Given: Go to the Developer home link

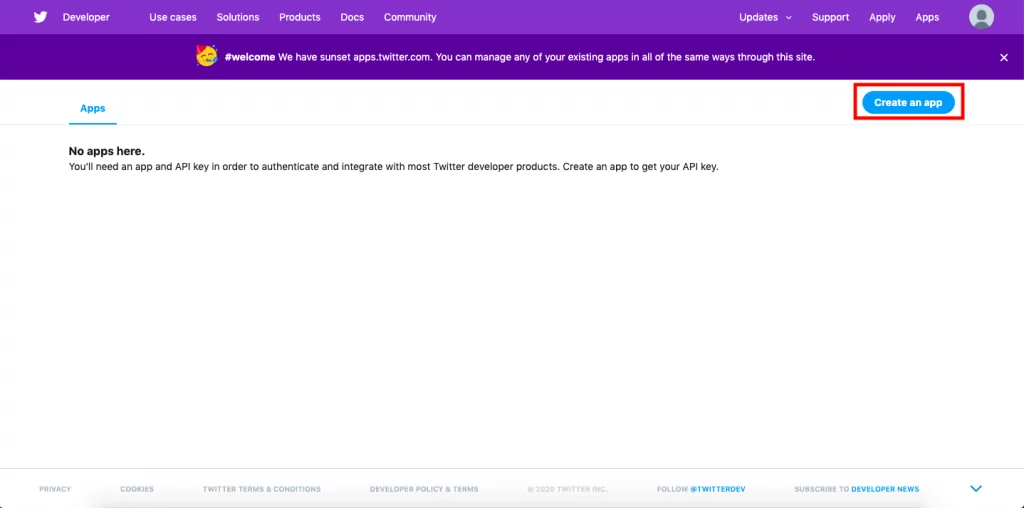Looking at the screenshot, I should click(x=86, y=18).
